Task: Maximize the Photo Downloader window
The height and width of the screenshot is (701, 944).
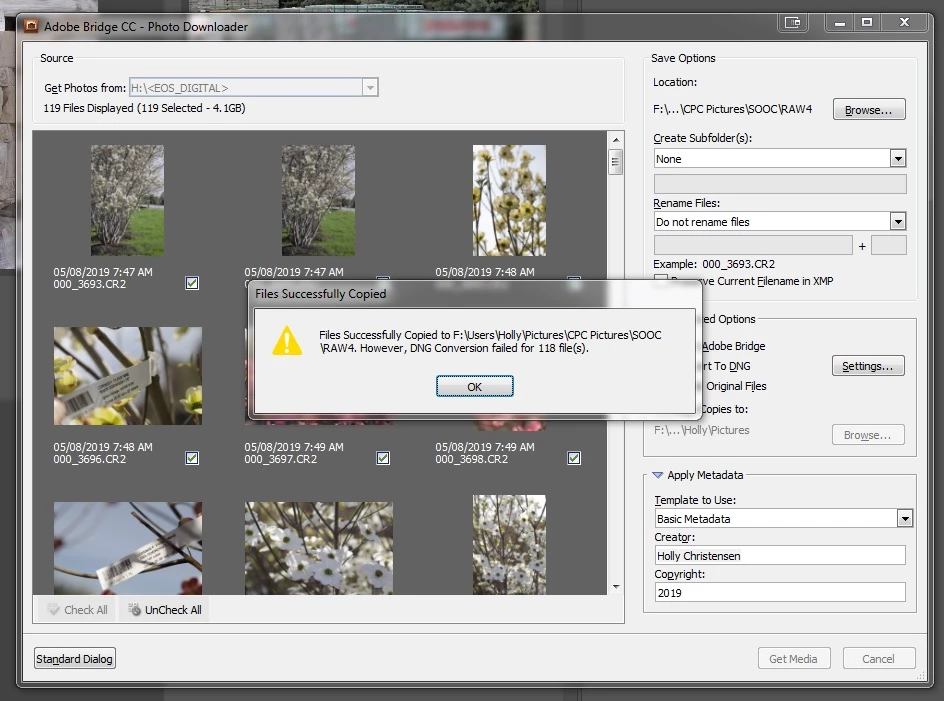Action: (867, 22)
